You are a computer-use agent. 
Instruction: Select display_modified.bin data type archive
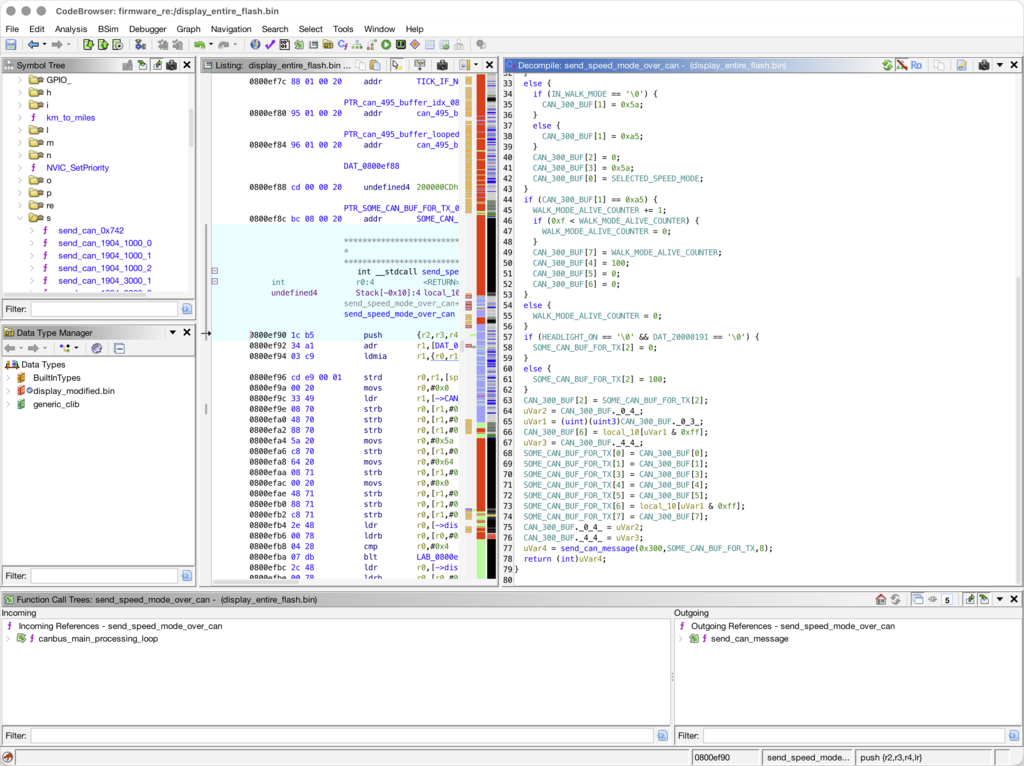coord(74,391)
